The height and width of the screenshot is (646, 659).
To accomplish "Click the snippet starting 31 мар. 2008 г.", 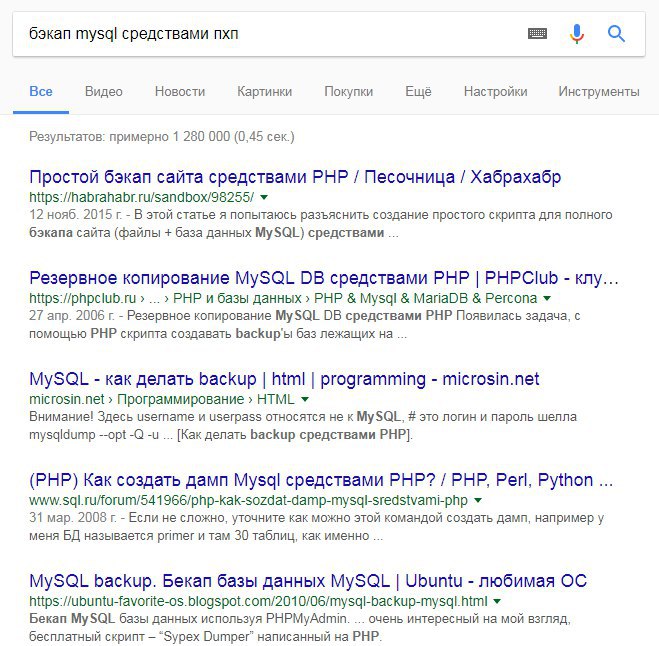I will 316,527.
